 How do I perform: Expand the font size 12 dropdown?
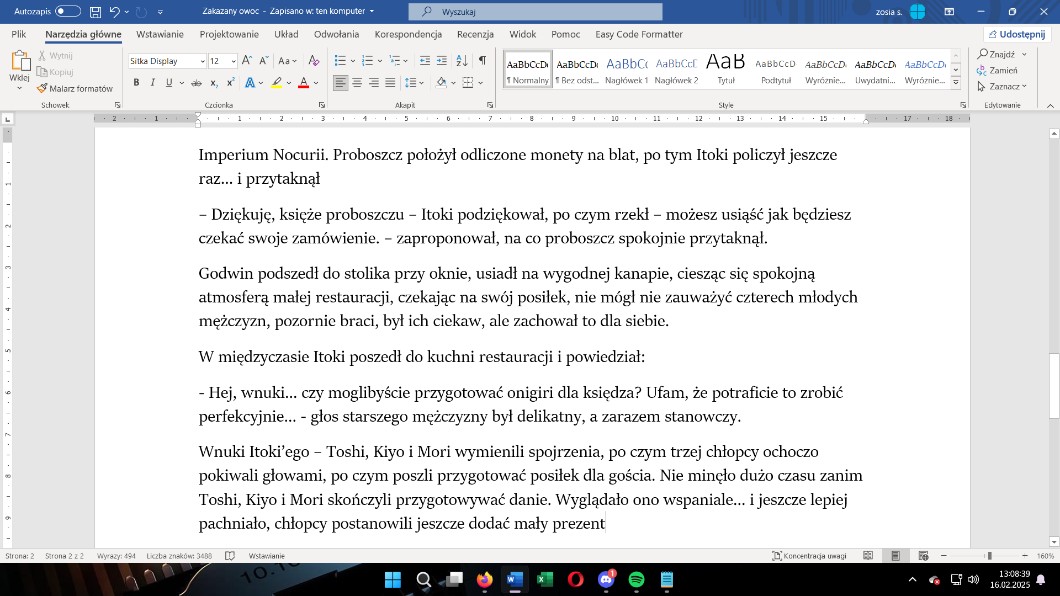coord(232,61)
